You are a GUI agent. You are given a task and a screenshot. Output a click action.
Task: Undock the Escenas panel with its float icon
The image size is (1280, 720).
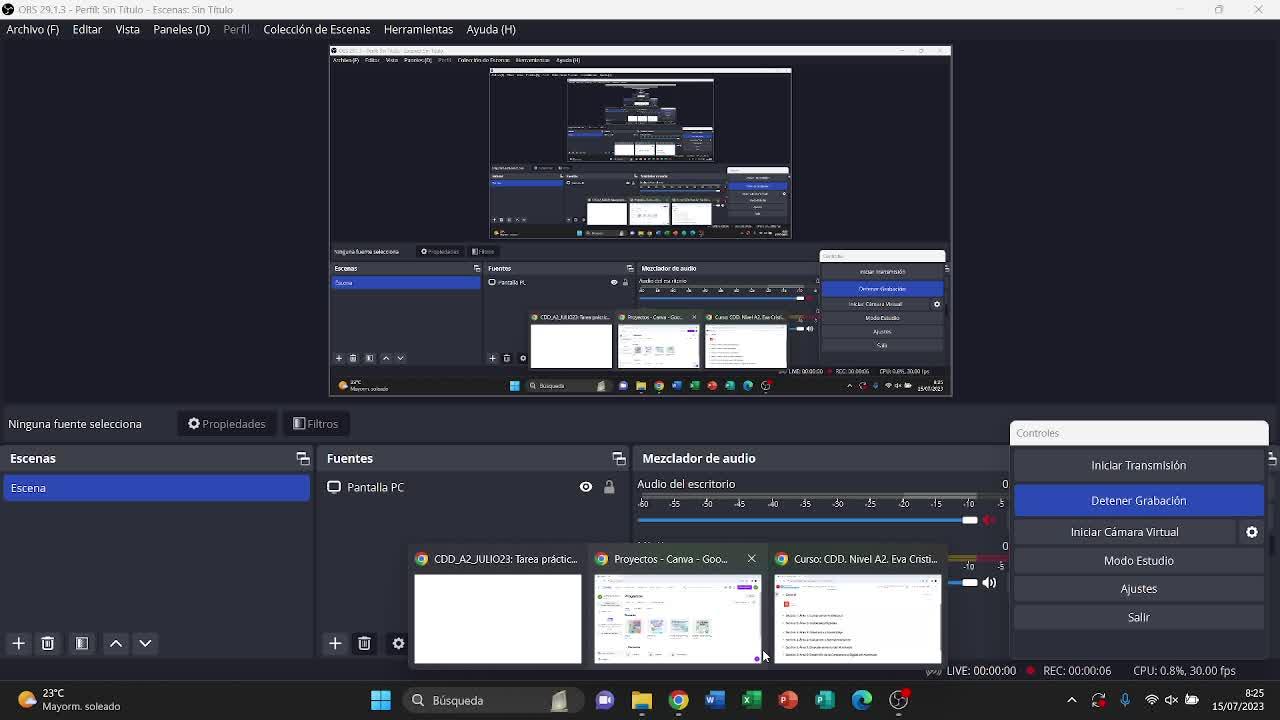pyautogui.click(x=303, y=459)
